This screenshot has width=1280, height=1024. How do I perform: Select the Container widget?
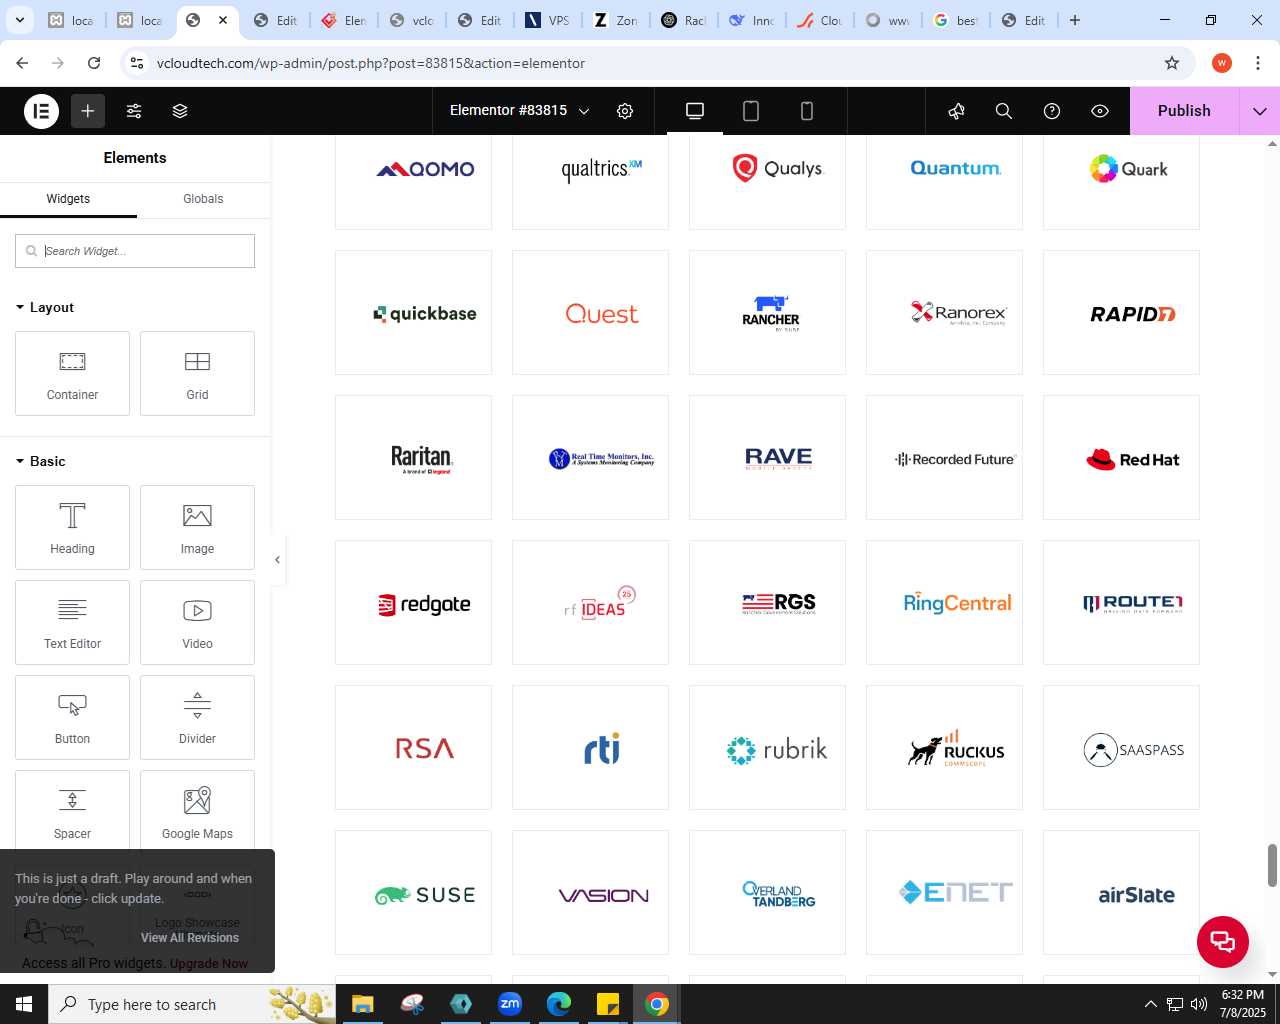pos(72,373)
